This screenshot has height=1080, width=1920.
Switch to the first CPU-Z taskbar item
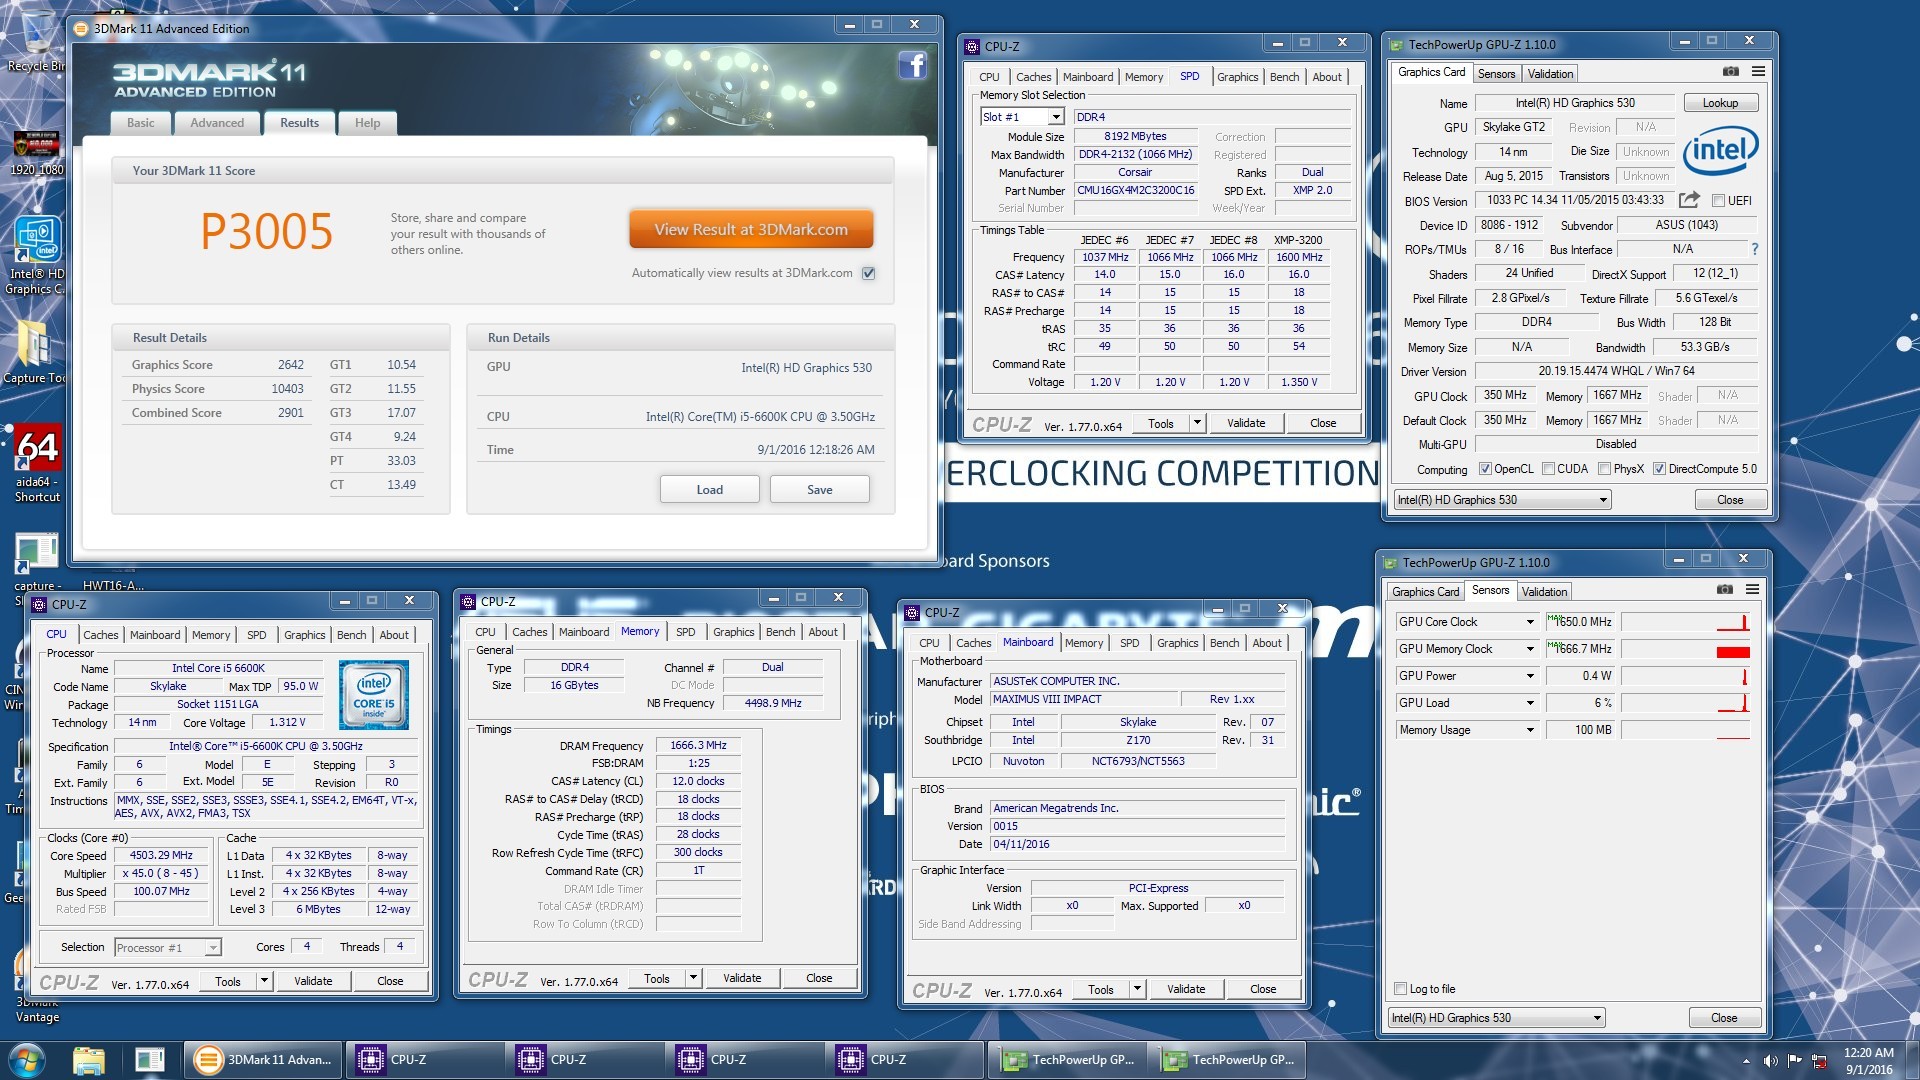(426, 1060)
